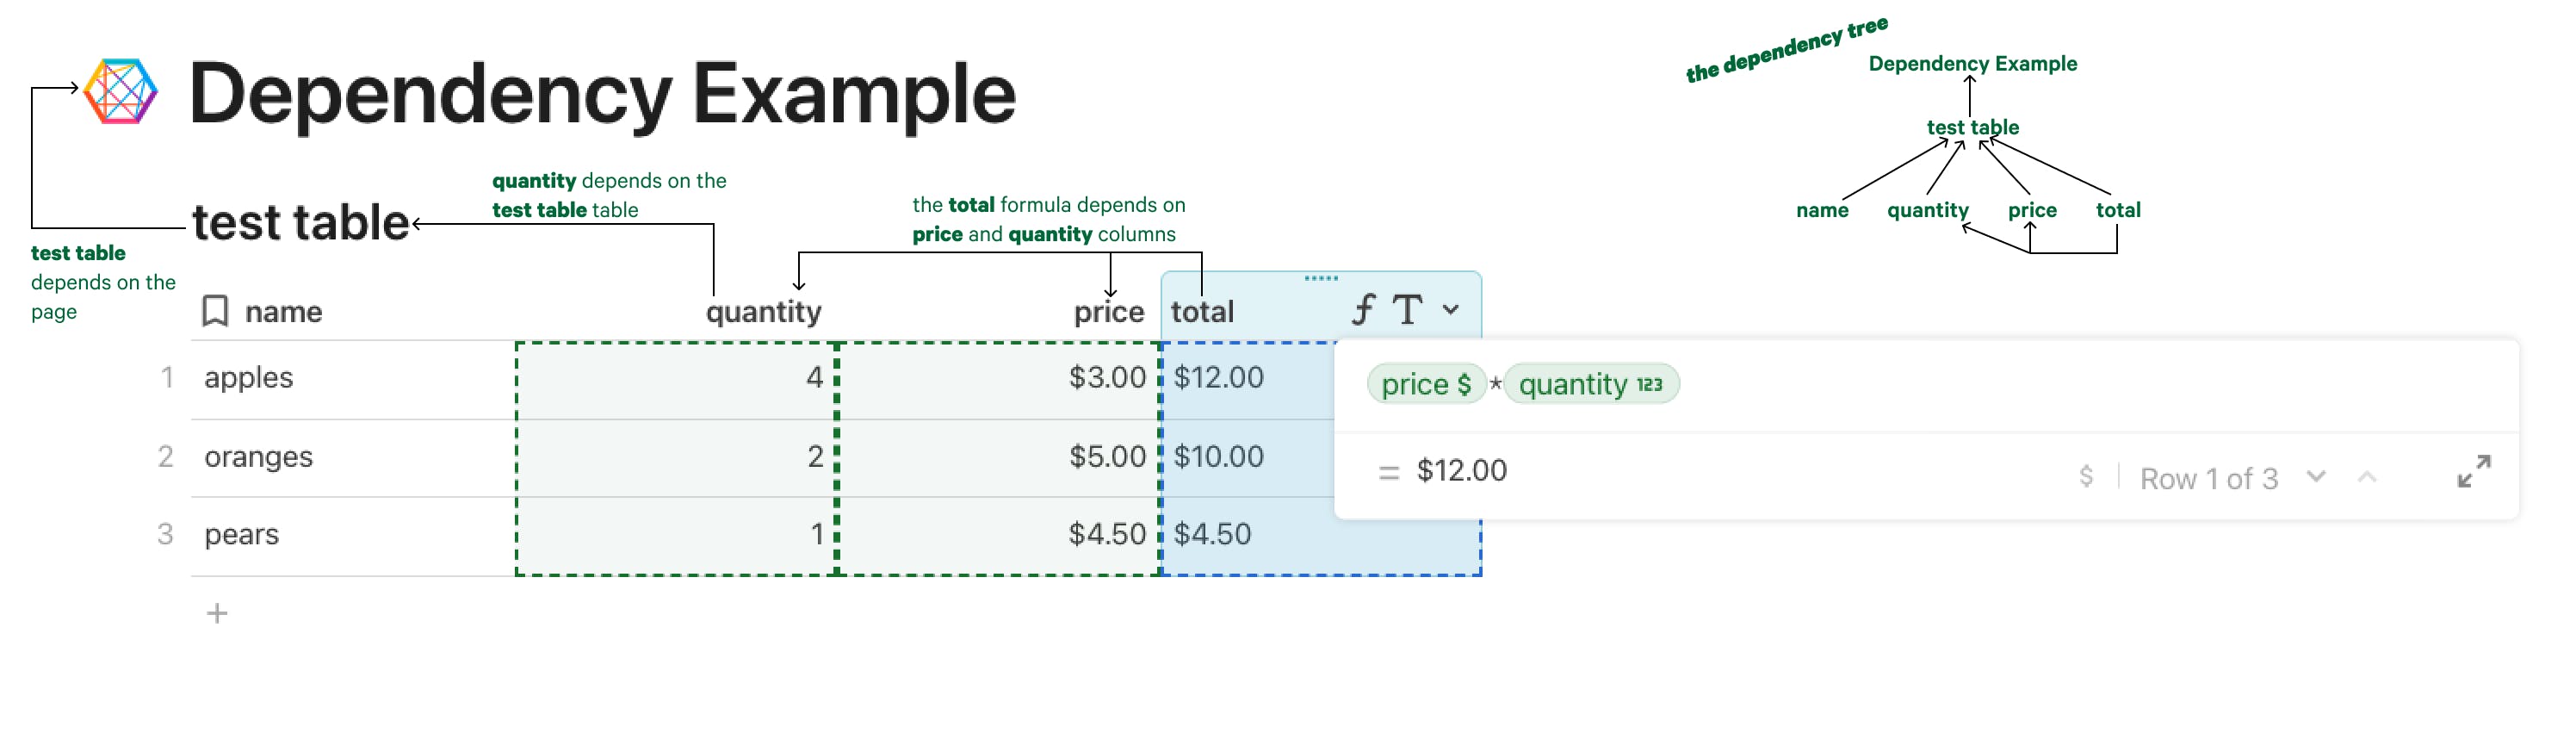Click the test table title

[x=300, y=222]
